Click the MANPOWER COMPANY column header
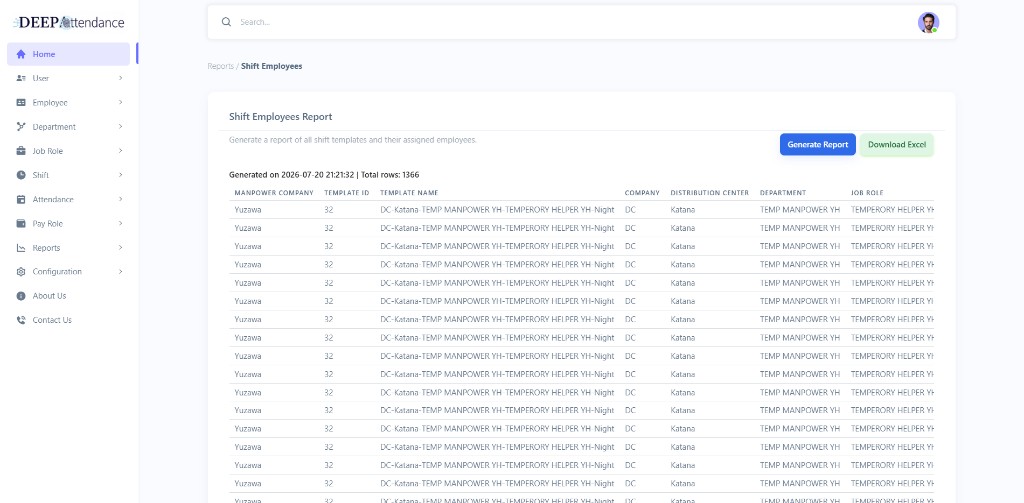The image size is (1024, 503). pos(274,193)
